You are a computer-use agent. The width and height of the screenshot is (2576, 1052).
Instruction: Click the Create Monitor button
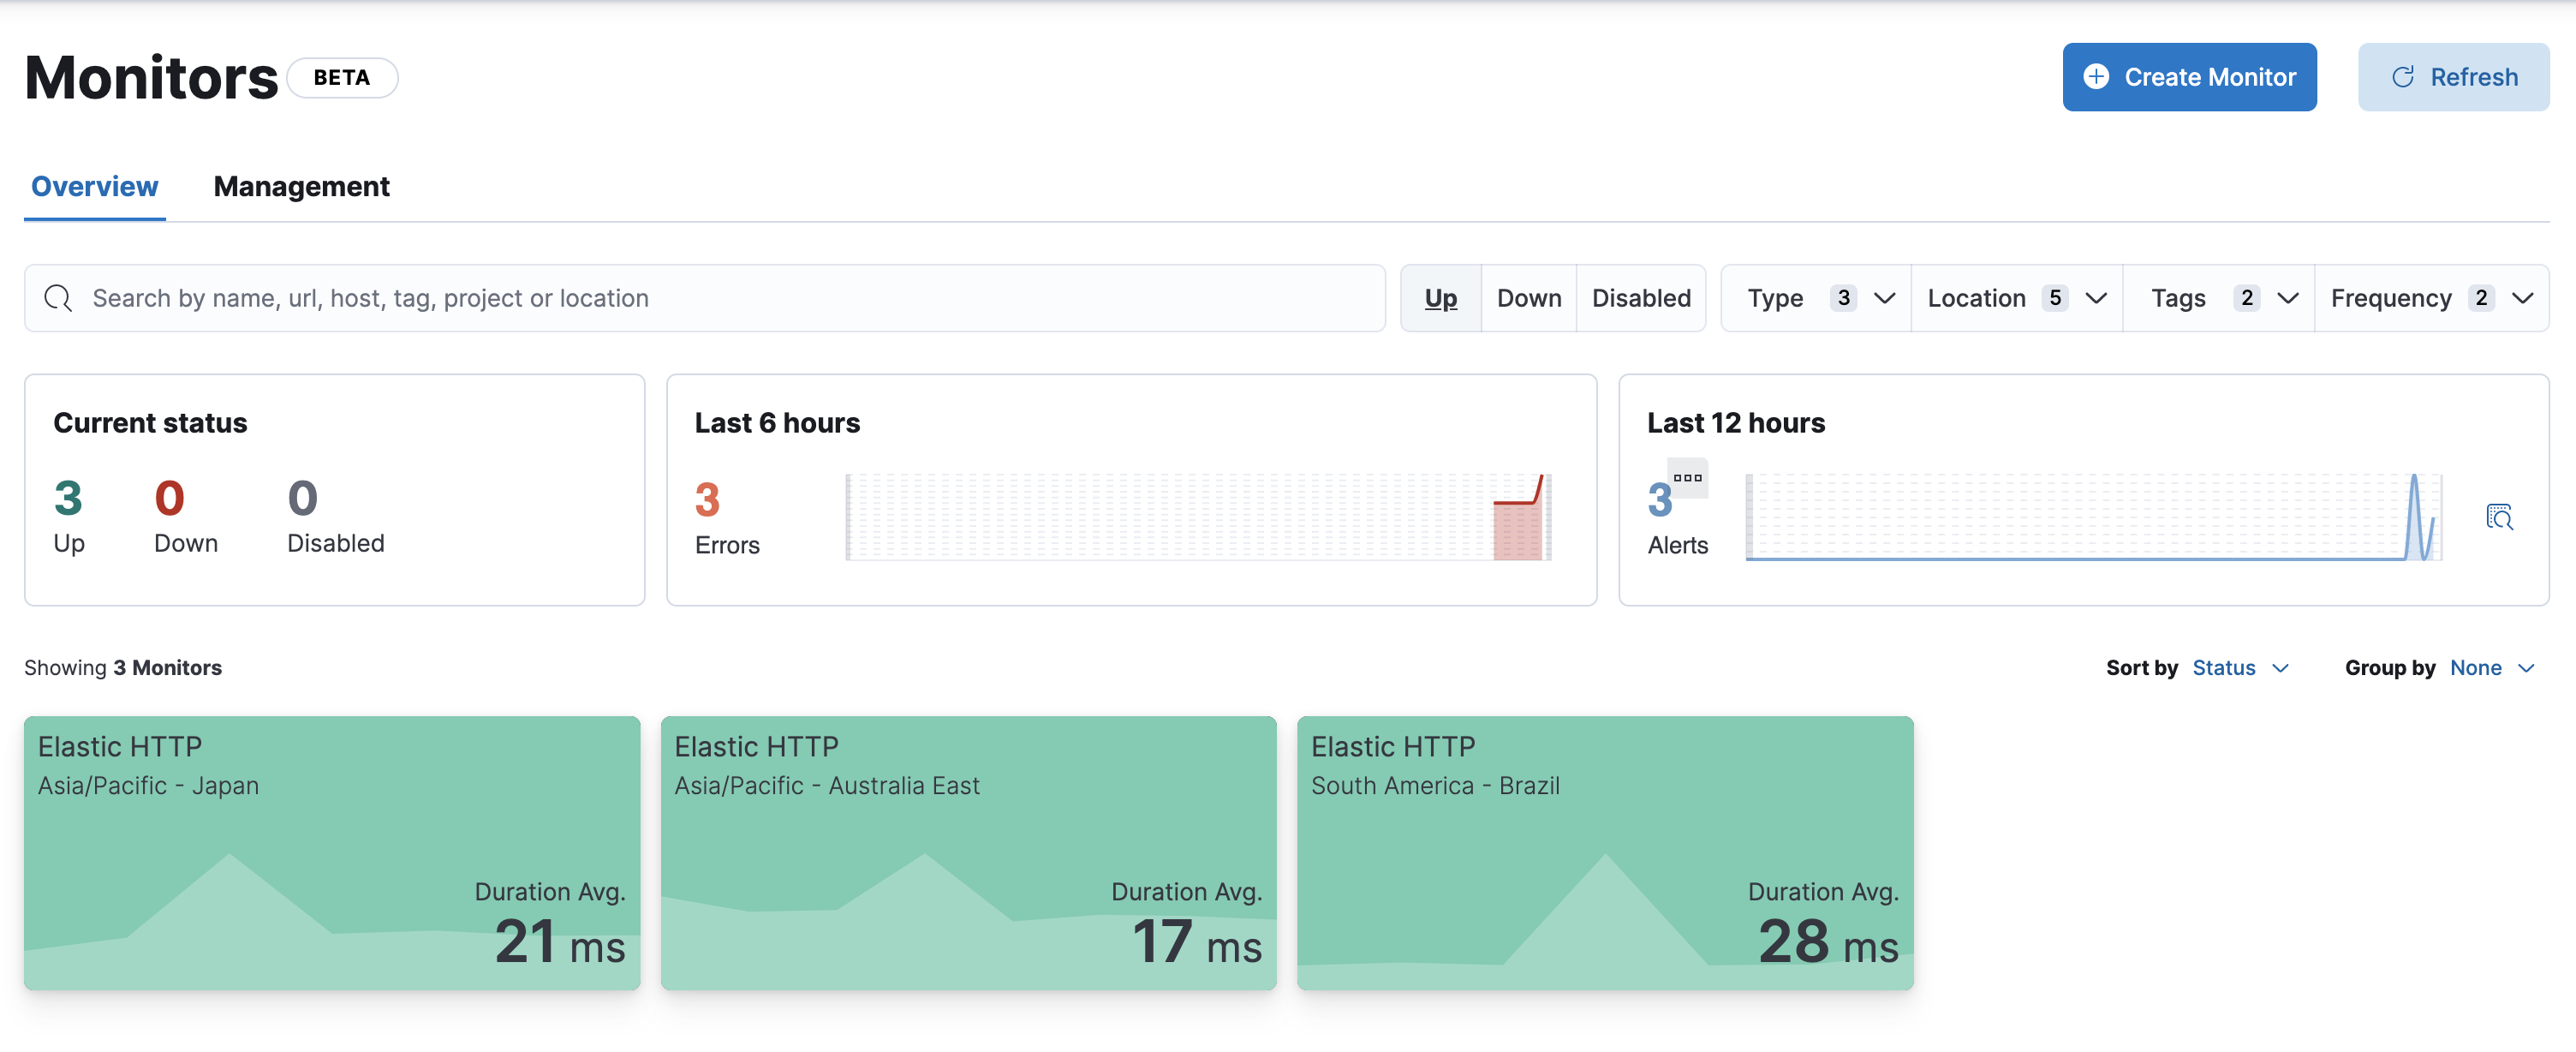pos(2189,76)
